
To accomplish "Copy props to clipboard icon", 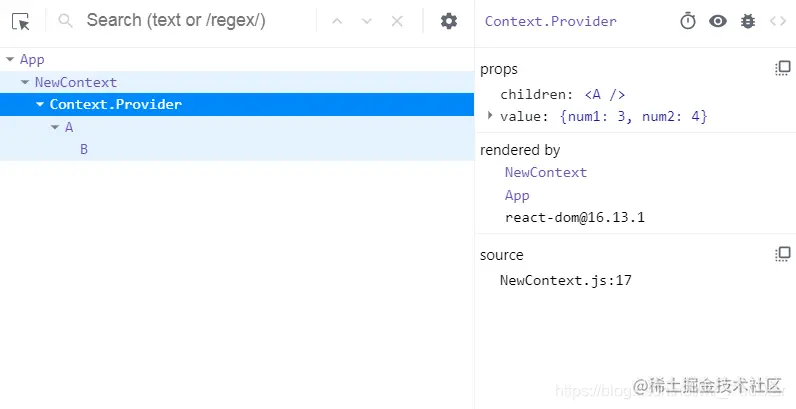I will point(783,69).
